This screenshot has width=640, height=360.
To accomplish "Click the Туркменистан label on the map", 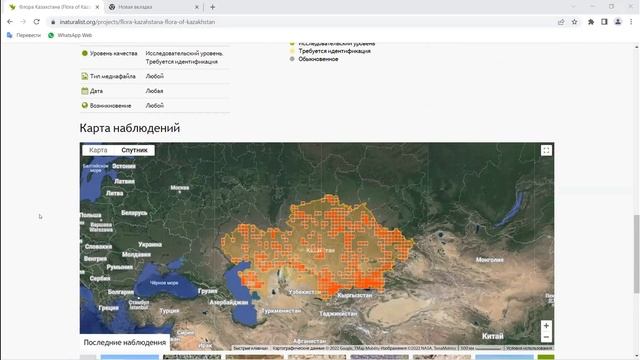I will click(x=281, y=311).
